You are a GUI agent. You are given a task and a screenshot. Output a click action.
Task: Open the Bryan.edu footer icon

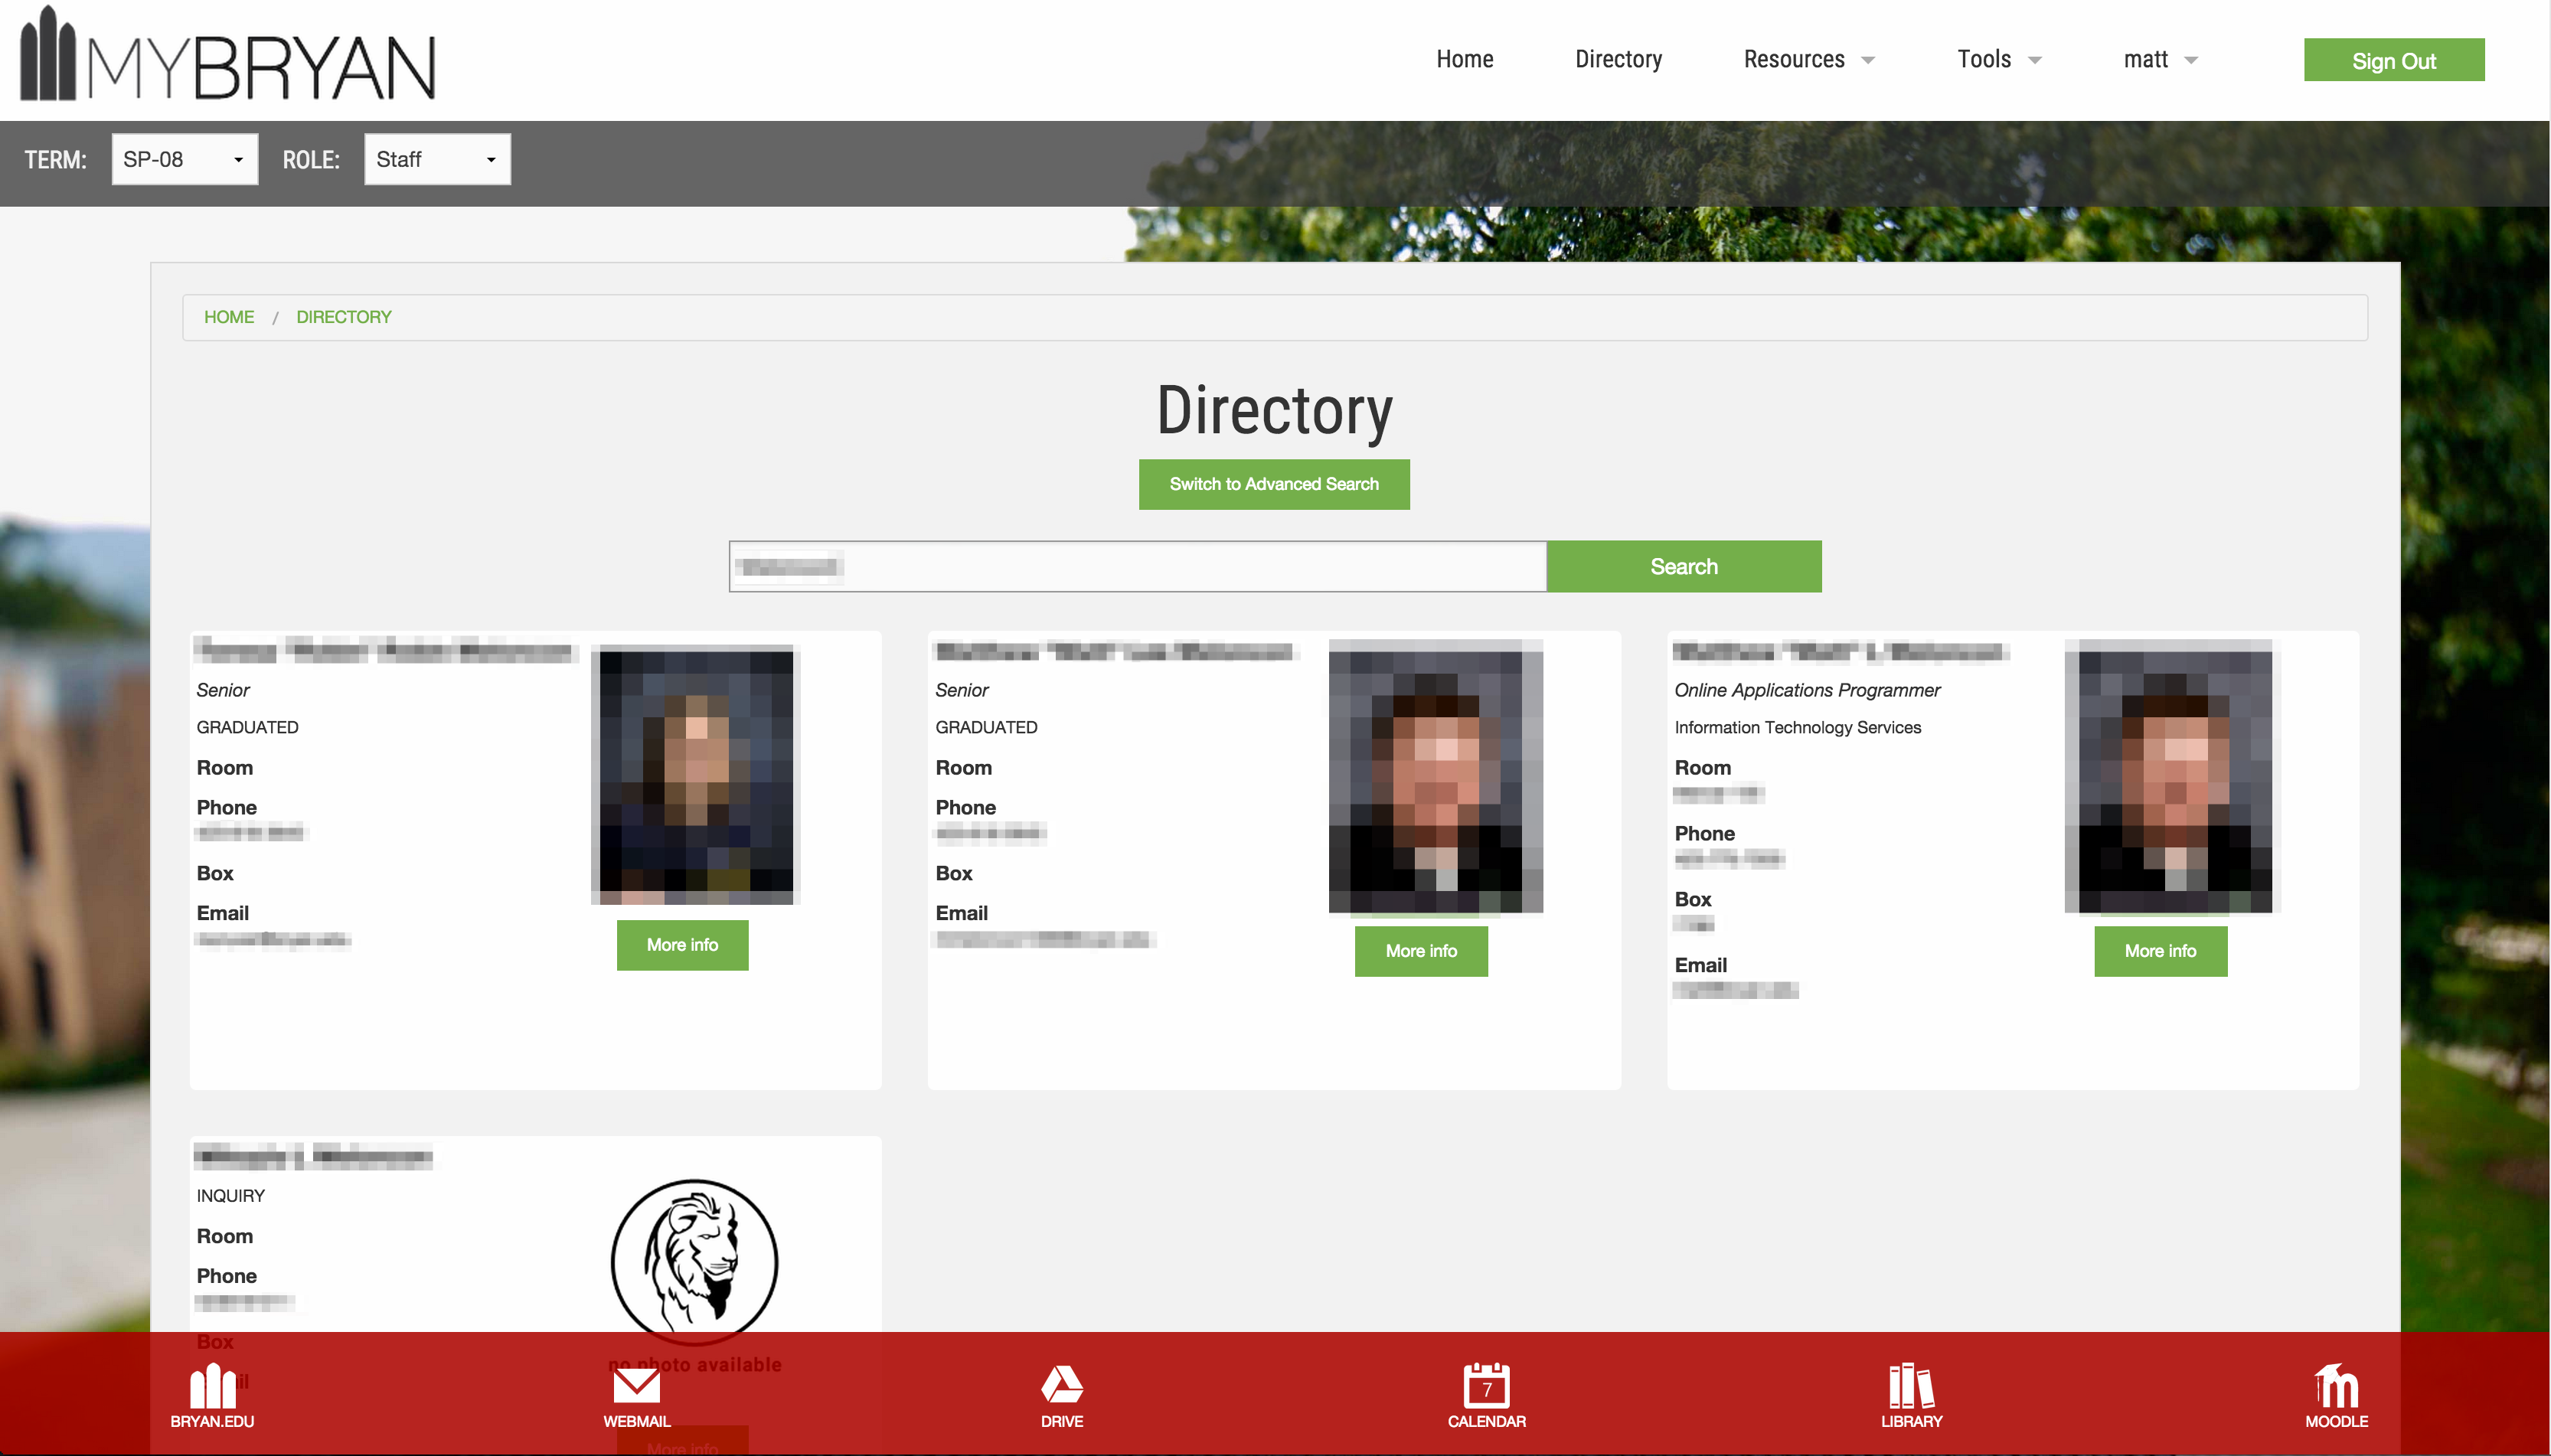click(212, 1396)
